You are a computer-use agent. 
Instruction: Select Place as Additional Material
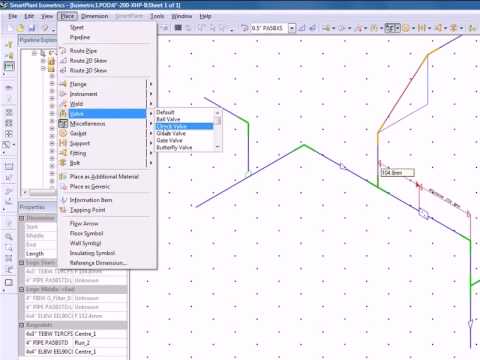[x=107, y=177]
